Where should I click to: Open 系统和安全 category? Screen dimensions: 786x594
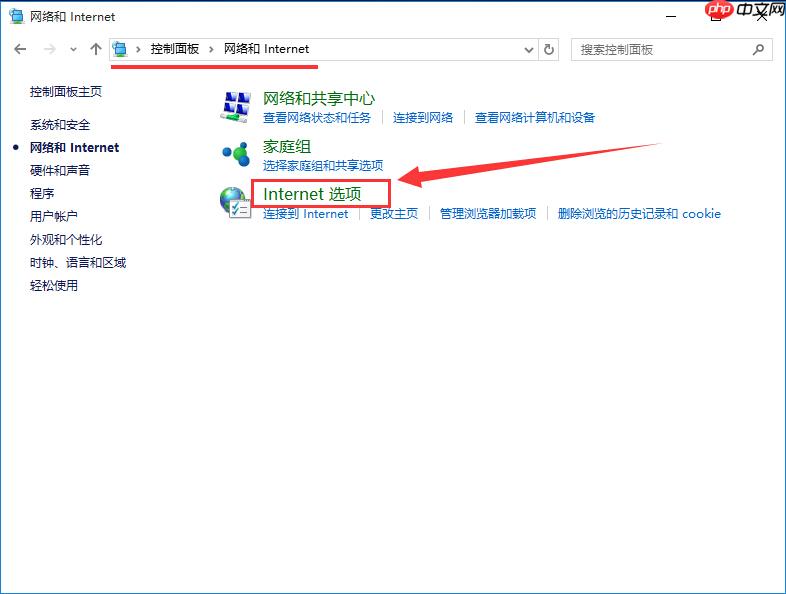point(60,124)
